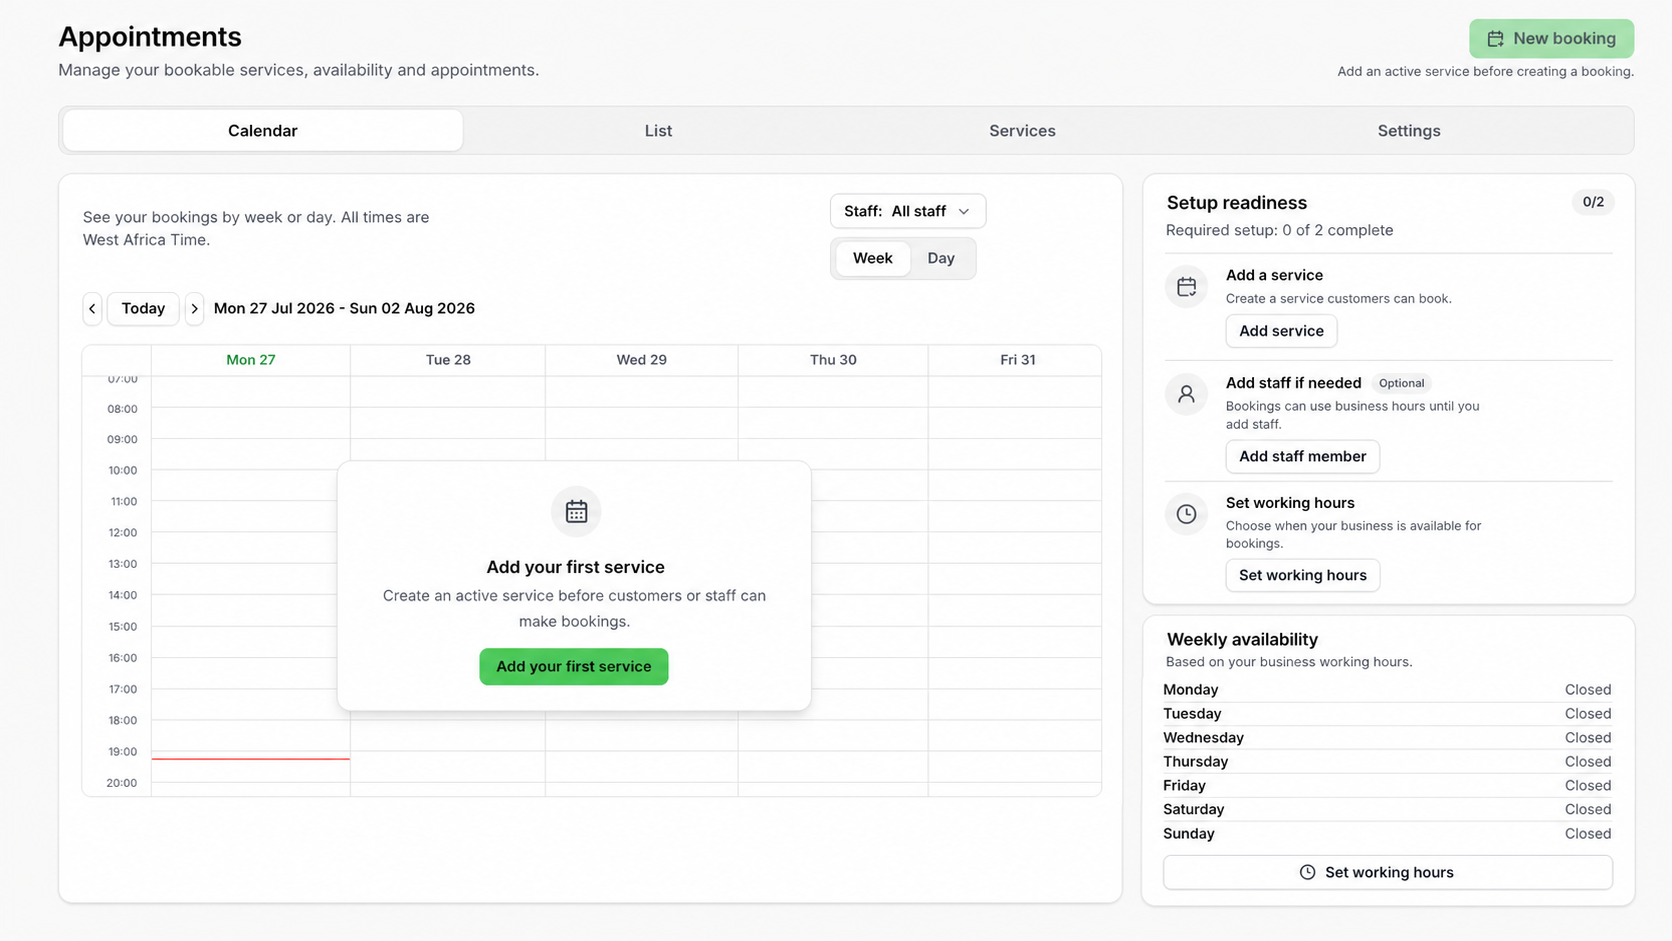The height and width of the screenshot is (941, 1672).
Task: Select the Fri 31 column header
Action: [1017, 360]
